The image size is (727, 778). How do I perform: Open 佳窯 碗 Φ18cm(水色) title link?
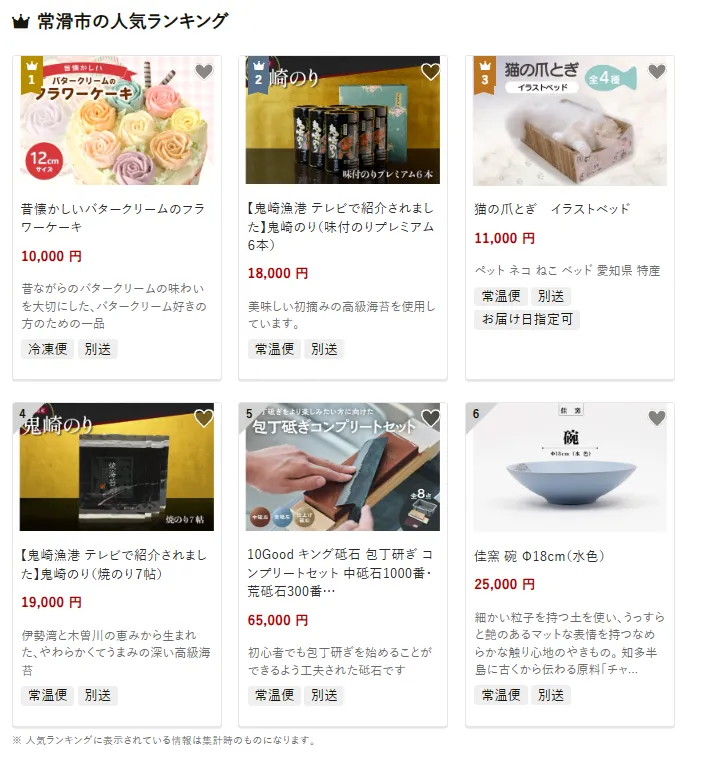pyautogui.click(x=539, y=556)
